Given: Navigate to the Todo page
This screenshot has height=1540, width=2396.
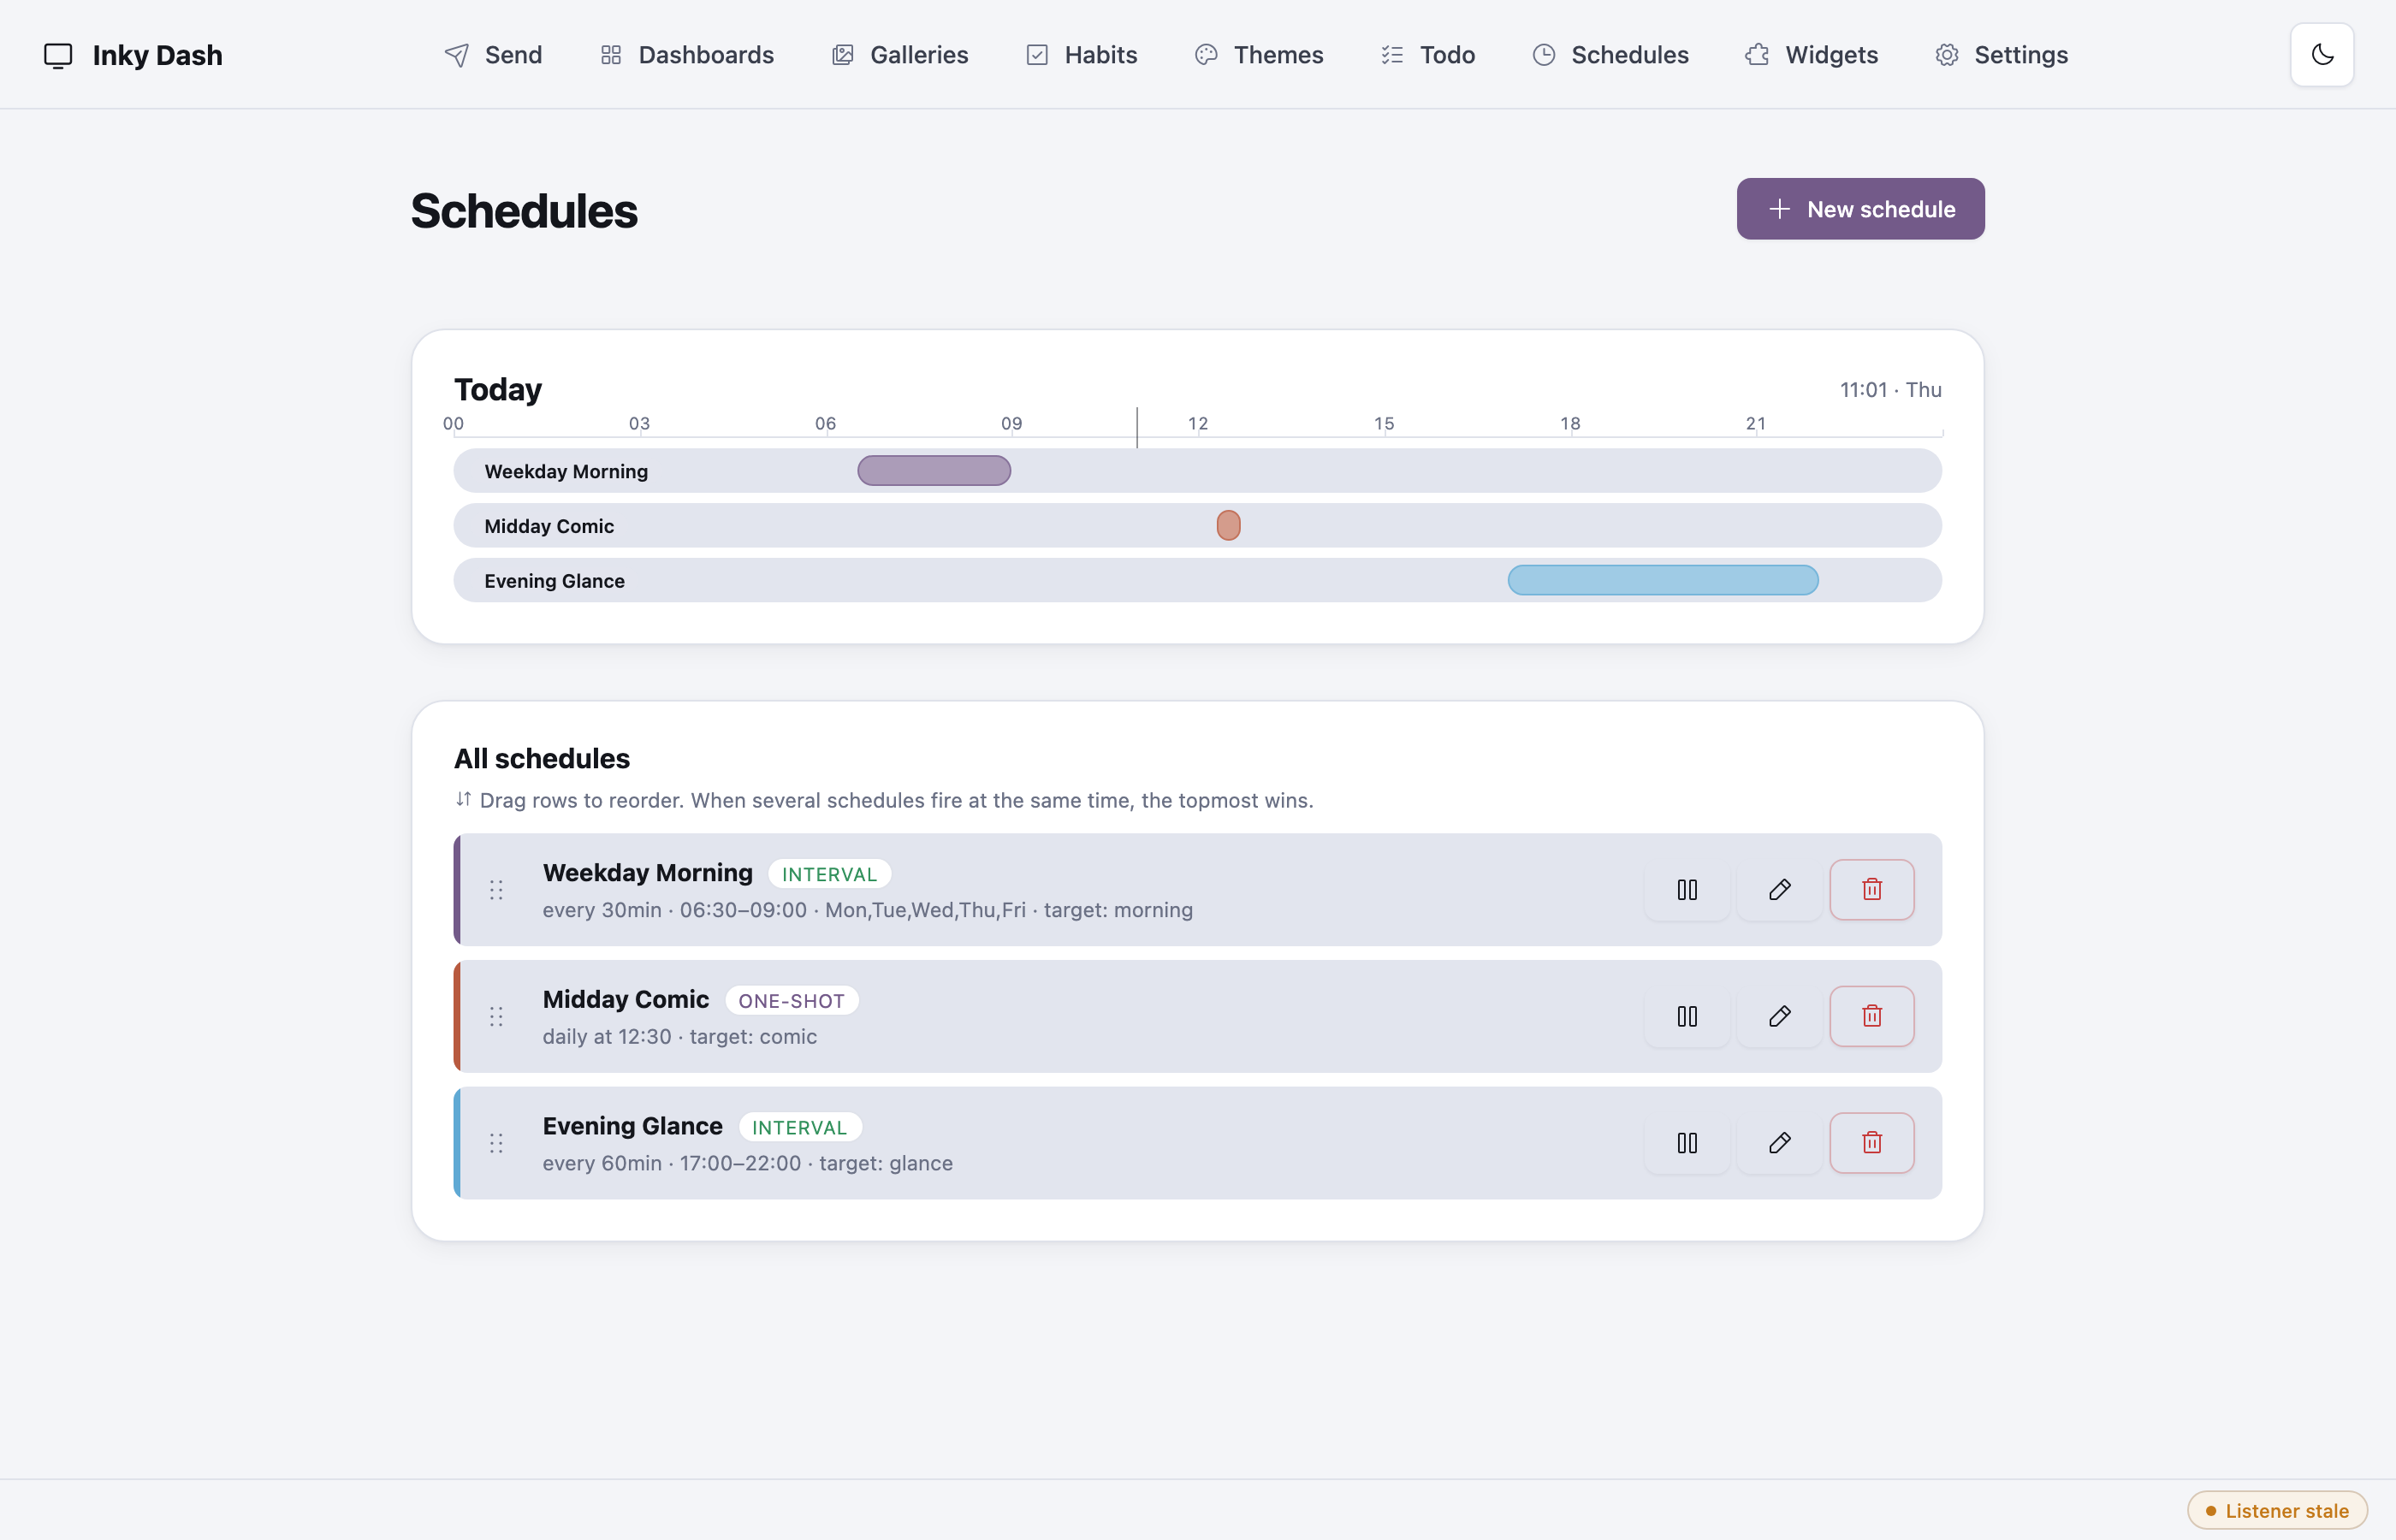Looking at the screenshot, I should tap(1428, 55).
